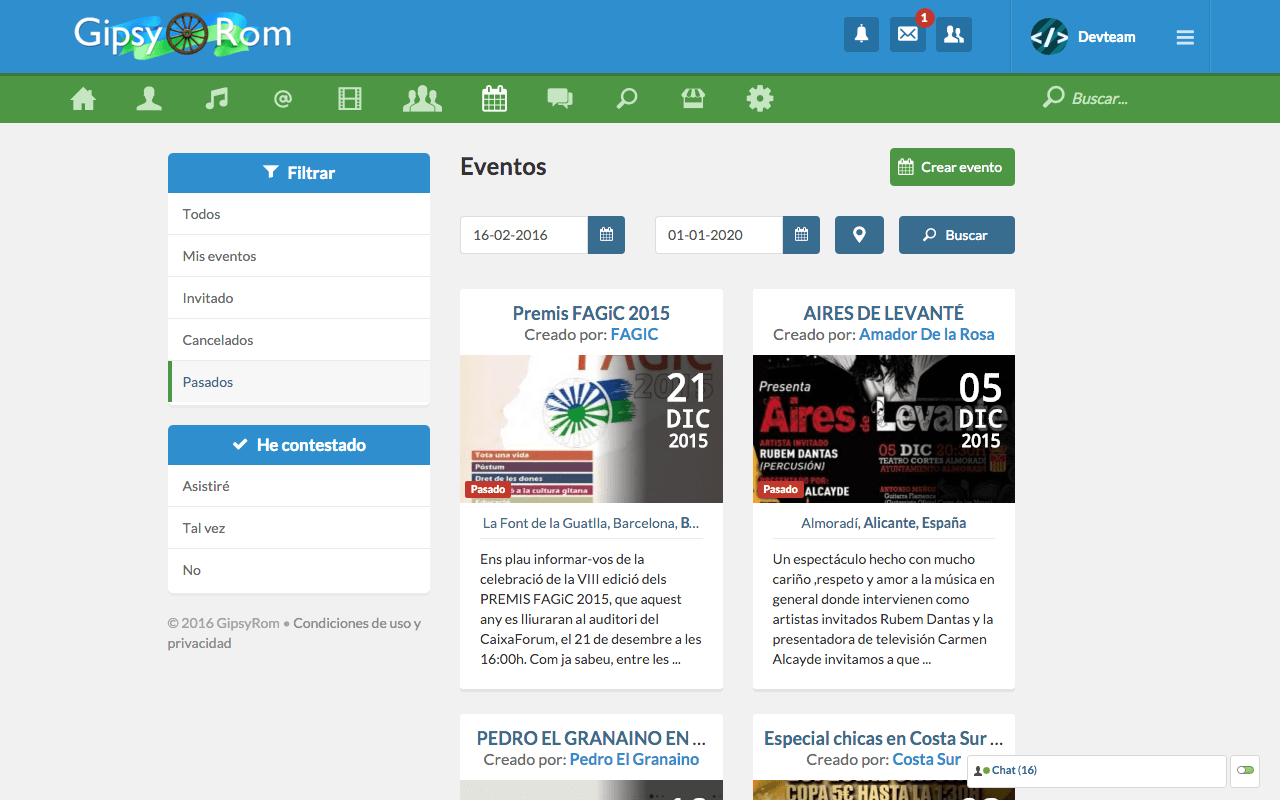
Task: Open the home icon in the navigation bar
Action: click(x=83, y=98)
